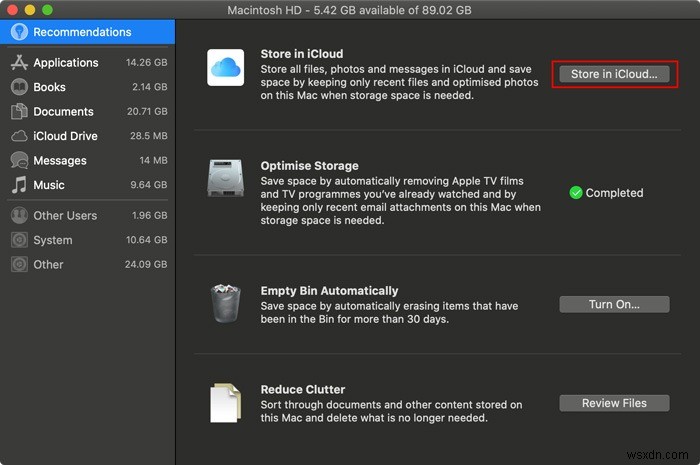Image resolution: width=700 pixels, height=465 pixels.
Task: Minimize the window with yellow button
Action: [30, 10]
